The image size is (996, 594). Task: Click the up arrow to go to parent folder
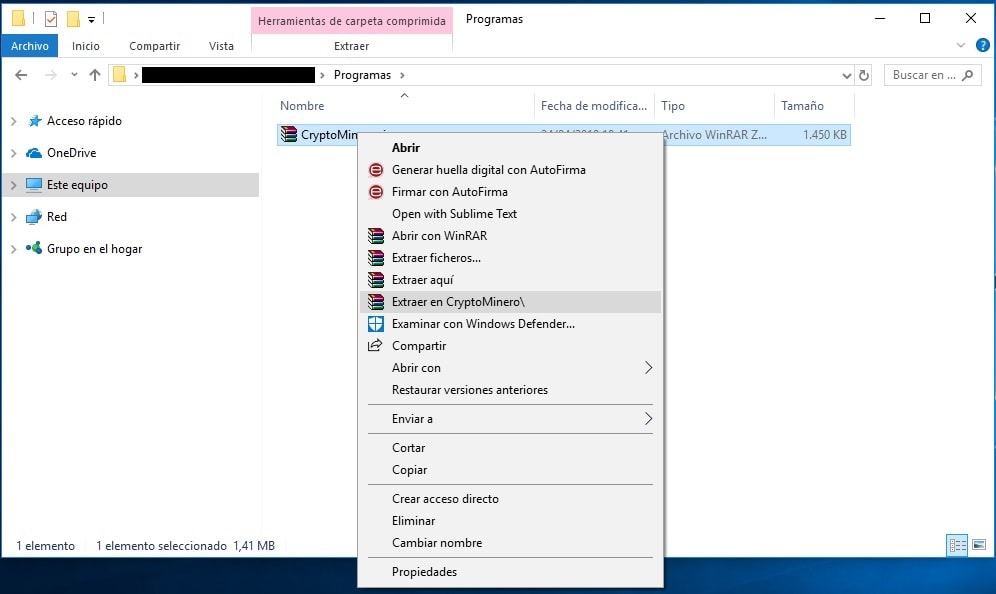pos(95,74)
